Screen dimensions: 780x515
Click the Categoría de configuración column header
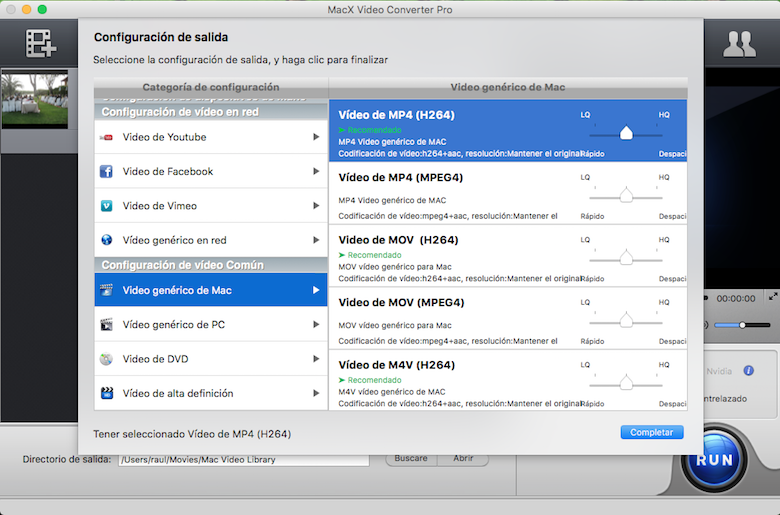pos(211,87)
